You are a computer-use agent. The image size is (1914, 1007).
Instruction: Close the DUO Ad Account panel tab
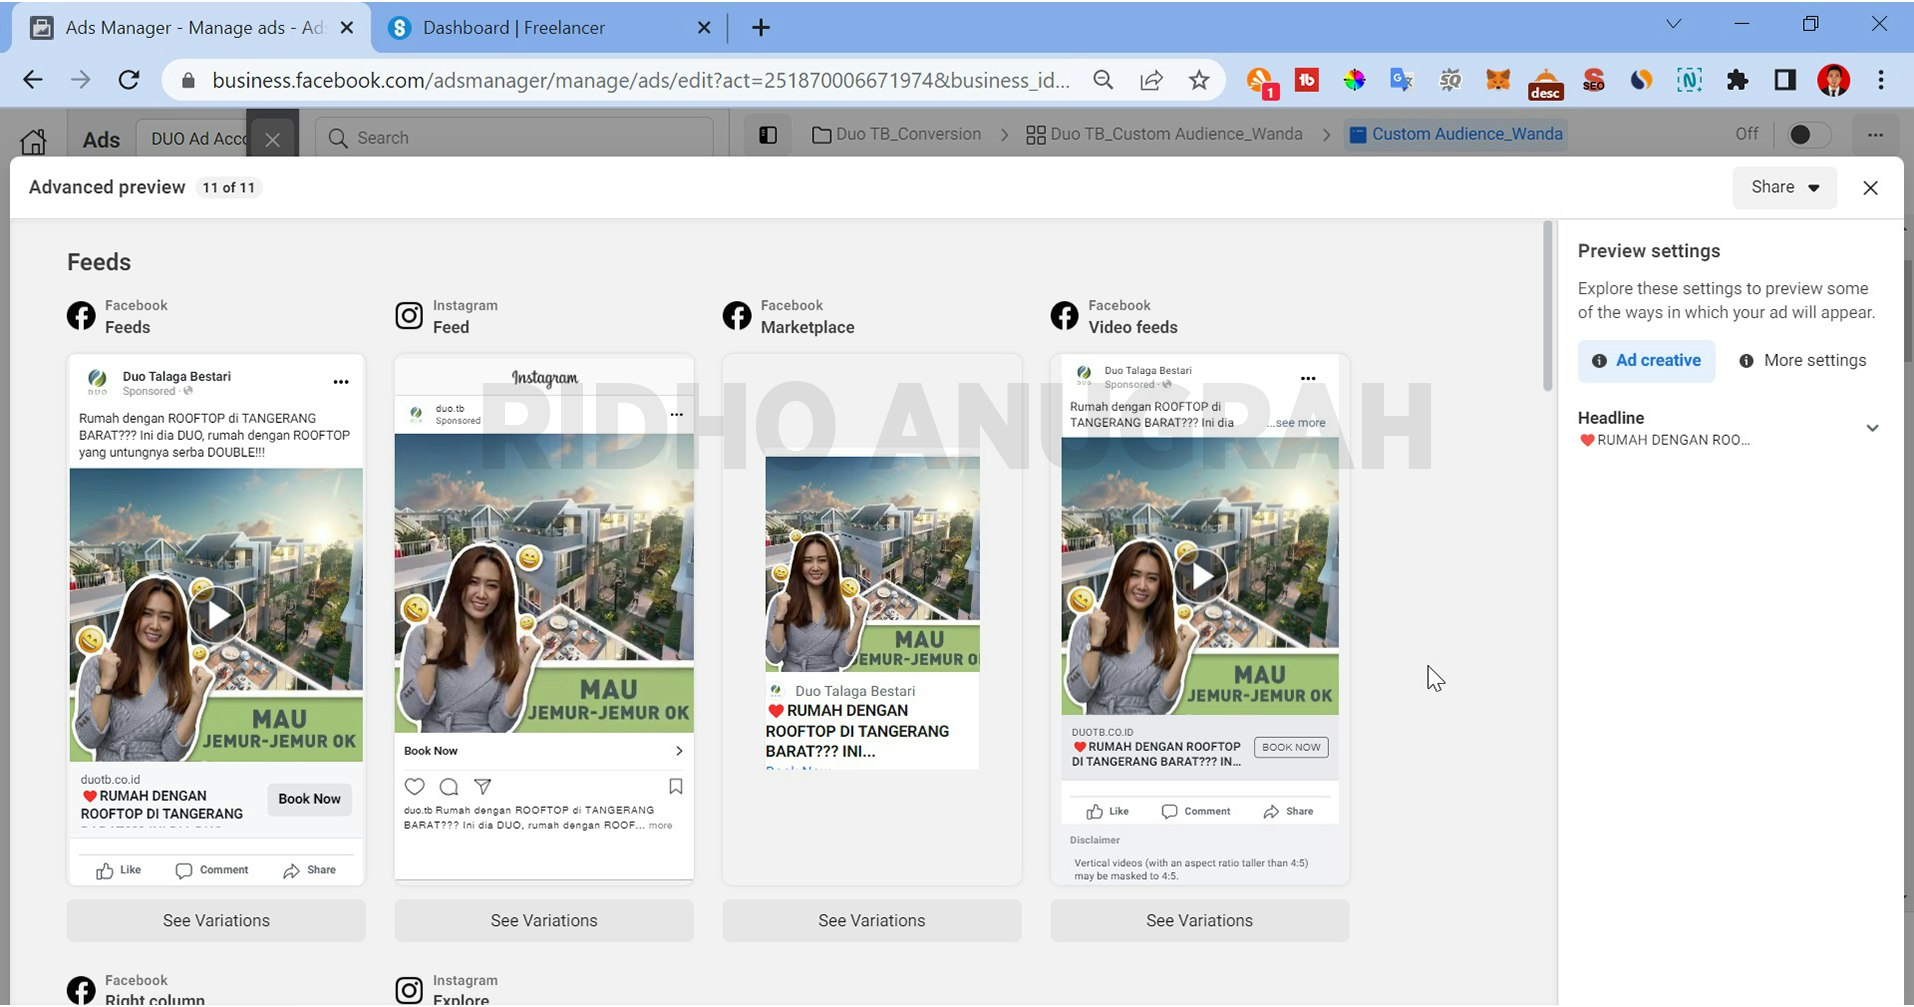tap(272, 139)
